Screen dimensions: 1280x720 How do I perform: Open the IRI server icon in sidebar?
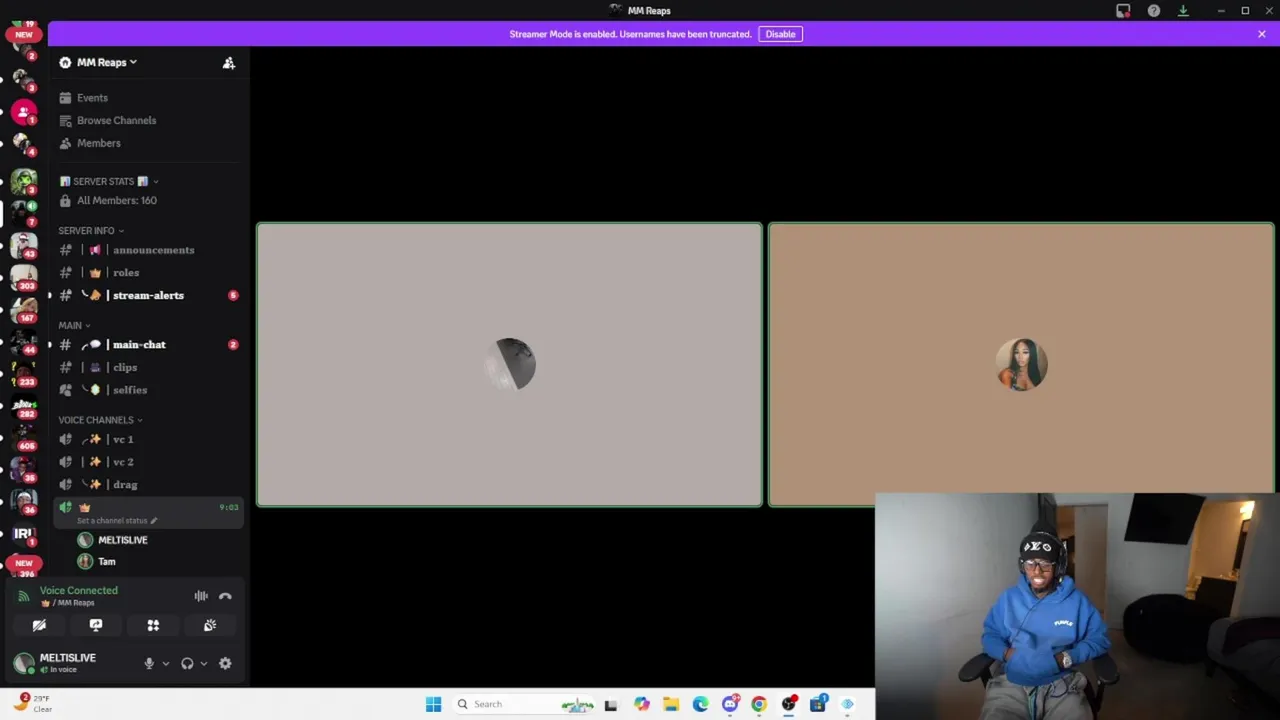pyautogui.click(x=24, y=534)
